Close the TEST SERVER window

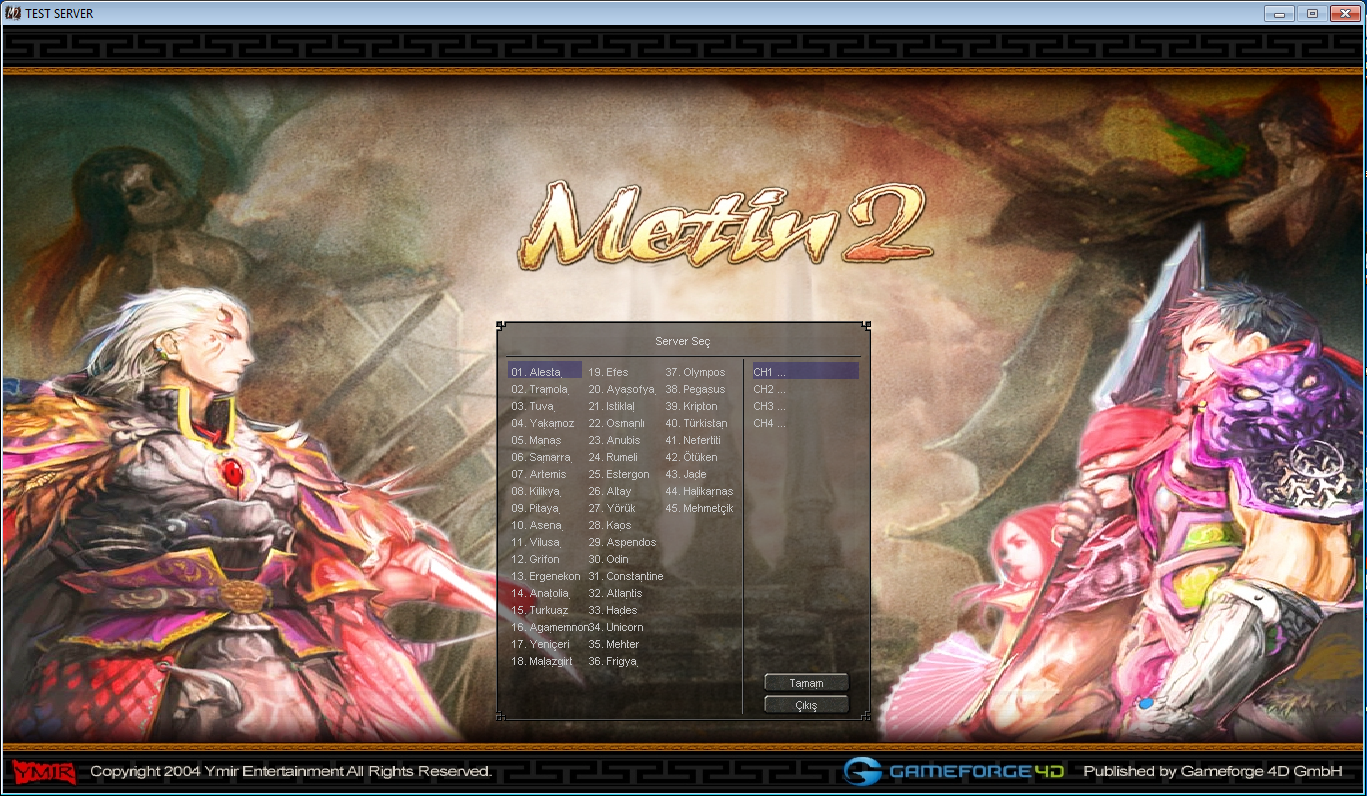point(1343,13)
